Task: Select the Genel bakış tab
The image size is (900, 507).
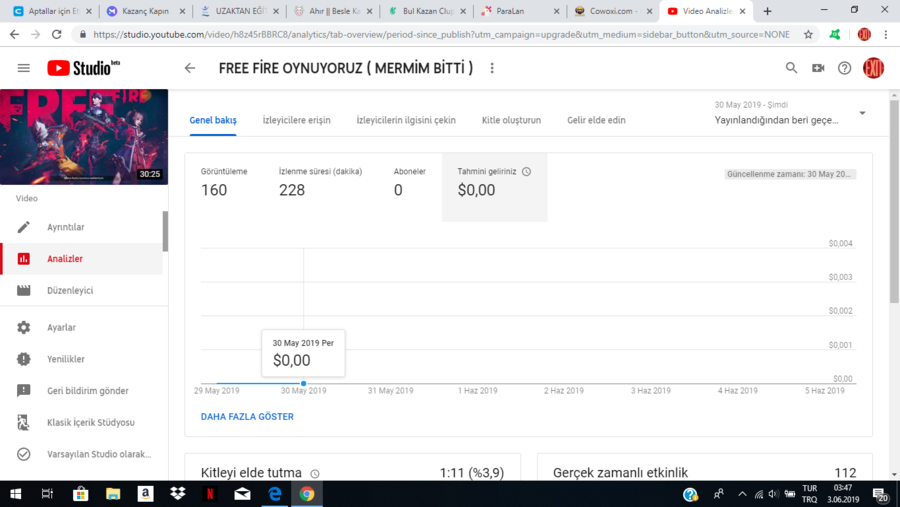Action: click(213, 120)
